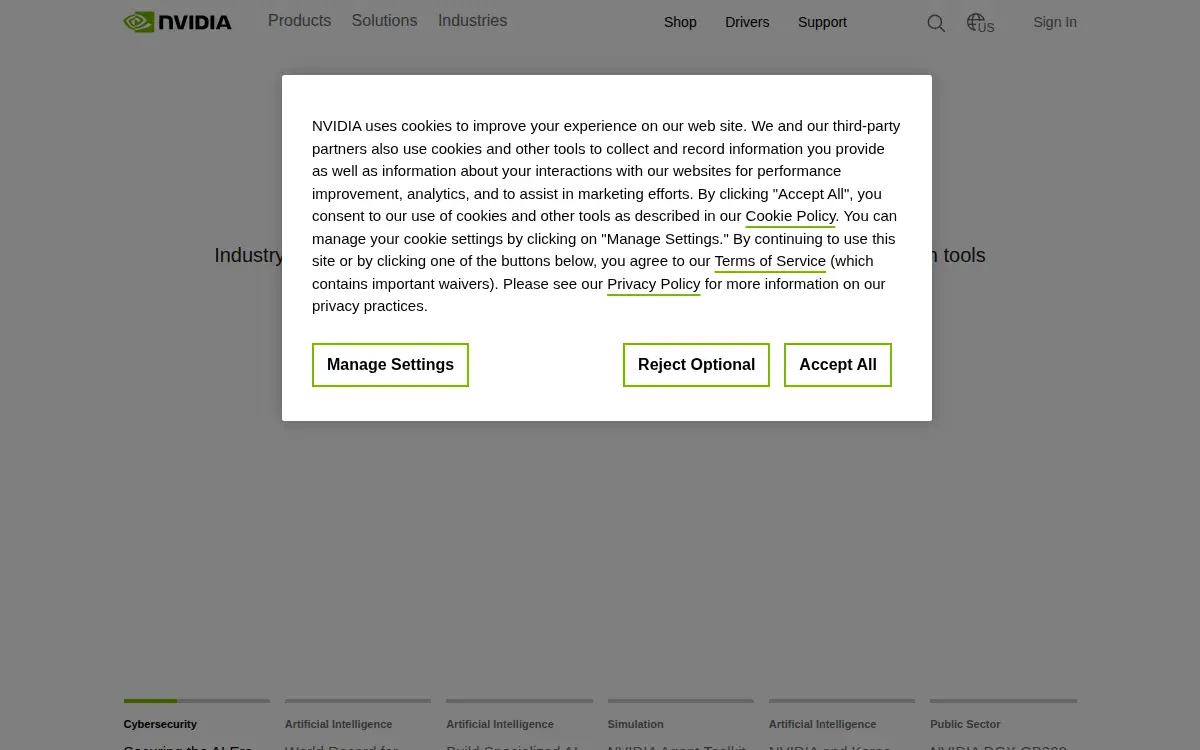
Task: Click Accept All cookies
Action: (x=838, y=365)
